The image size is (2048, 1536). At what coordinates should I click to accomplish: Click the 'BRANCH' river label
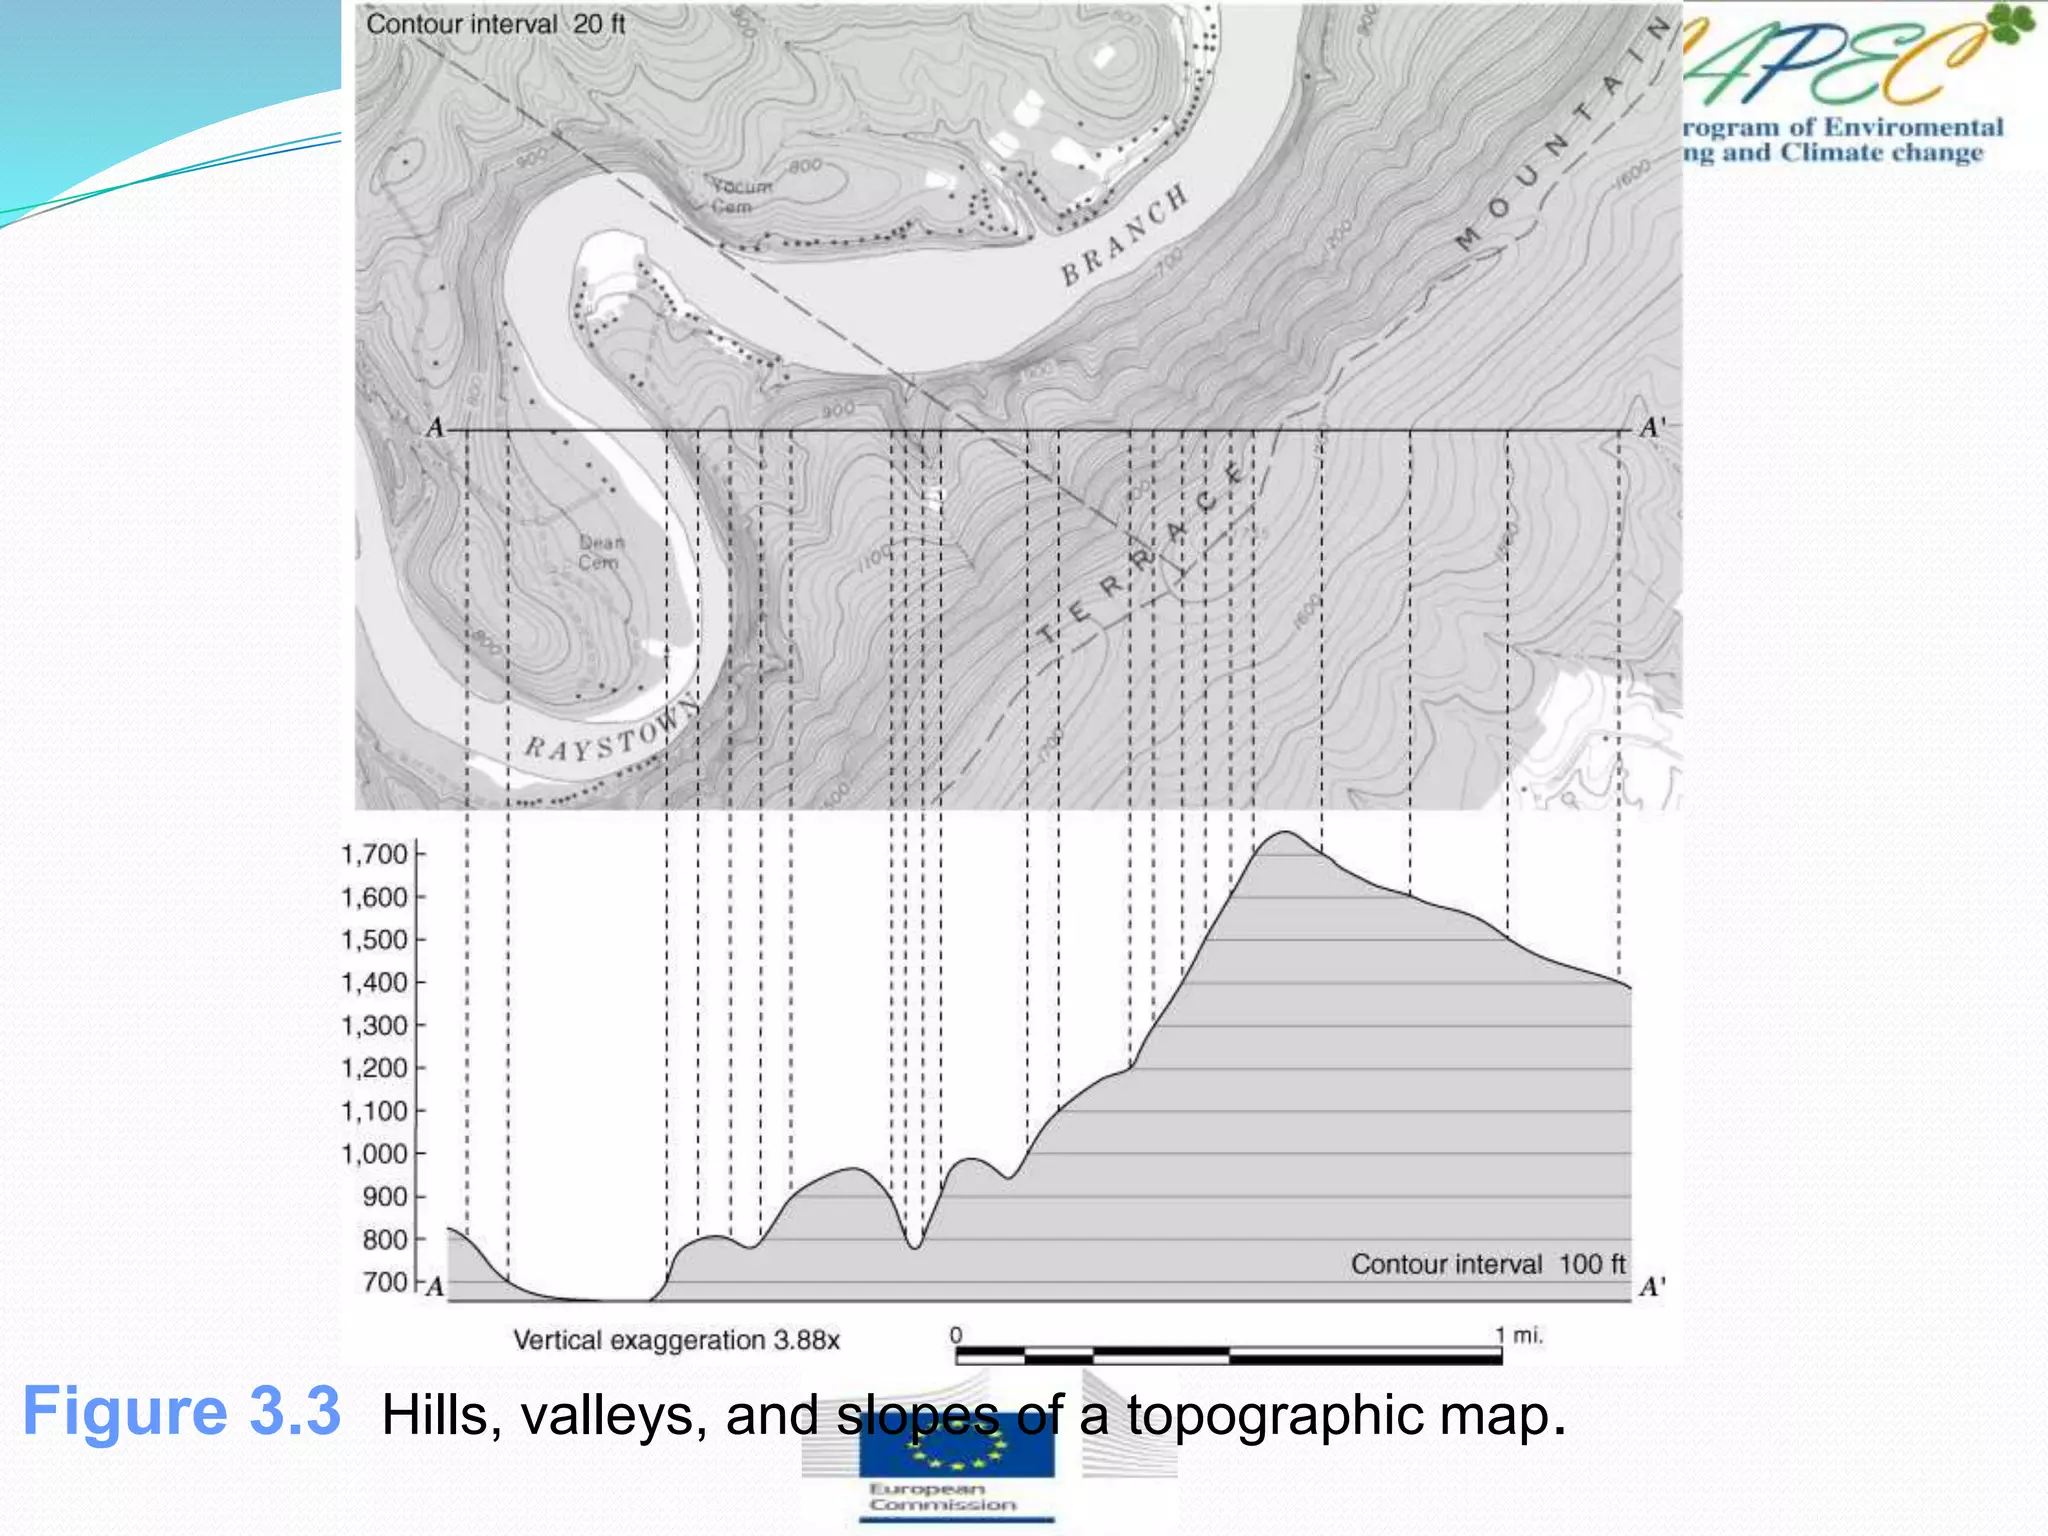1125,234
